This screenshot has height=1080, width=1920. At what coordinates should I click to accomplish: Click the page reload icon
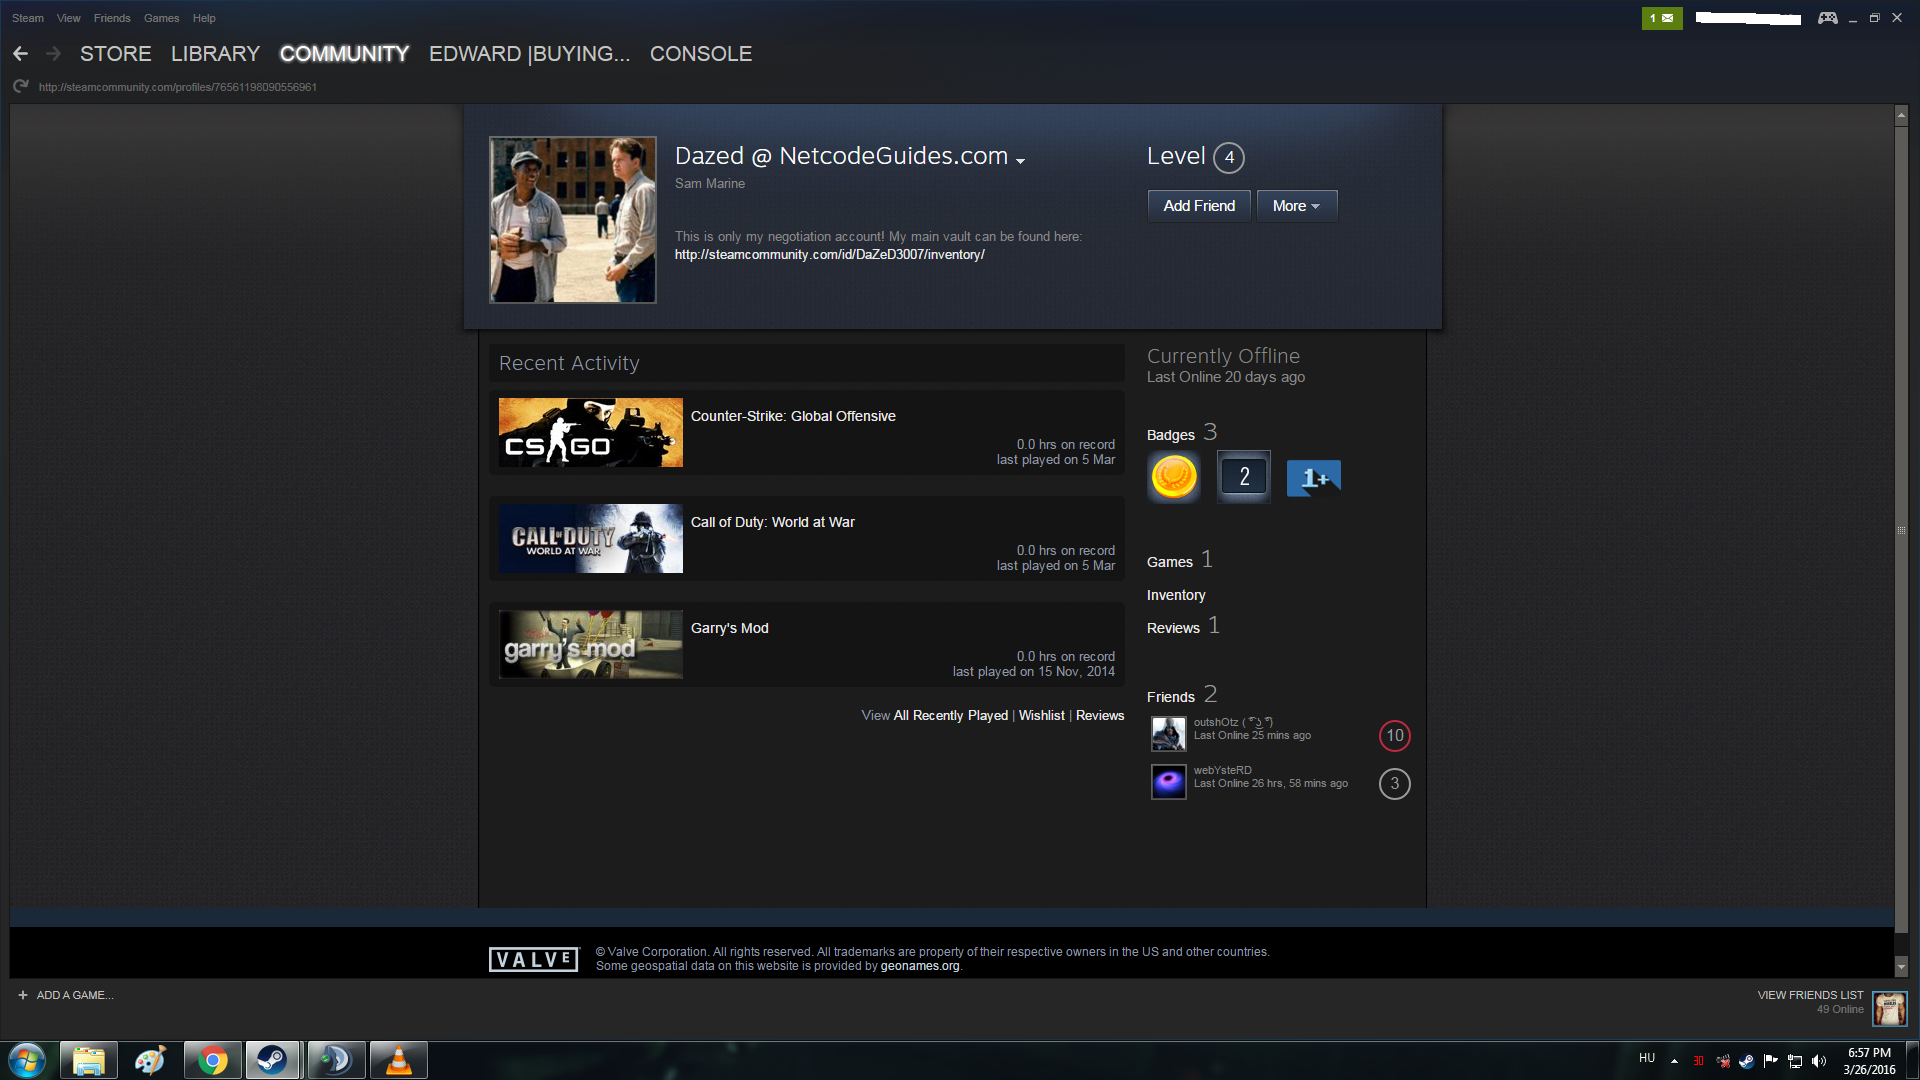(20, 87)
